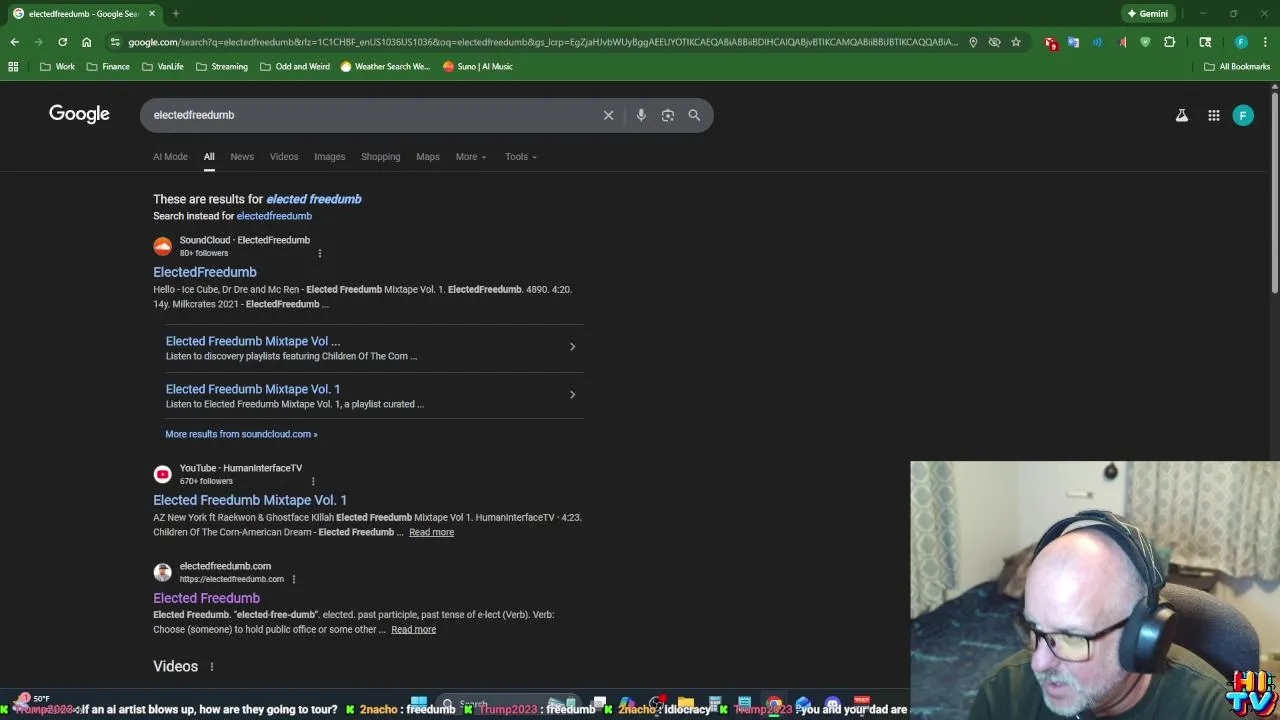
Task: Go back to the previous page
Action: pyautogui.click(x=14, y=42)
